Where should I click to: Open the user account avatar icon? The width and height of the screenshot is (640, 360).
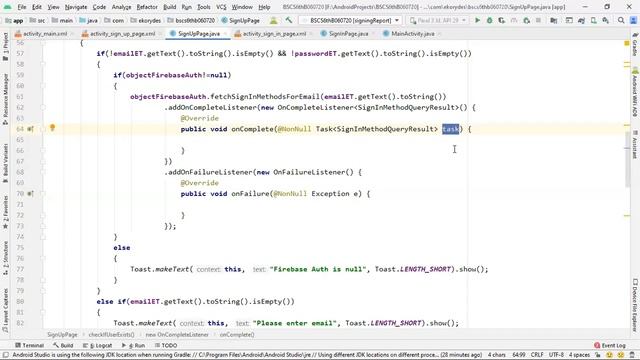pyautogui.click(x=633, y=20)
